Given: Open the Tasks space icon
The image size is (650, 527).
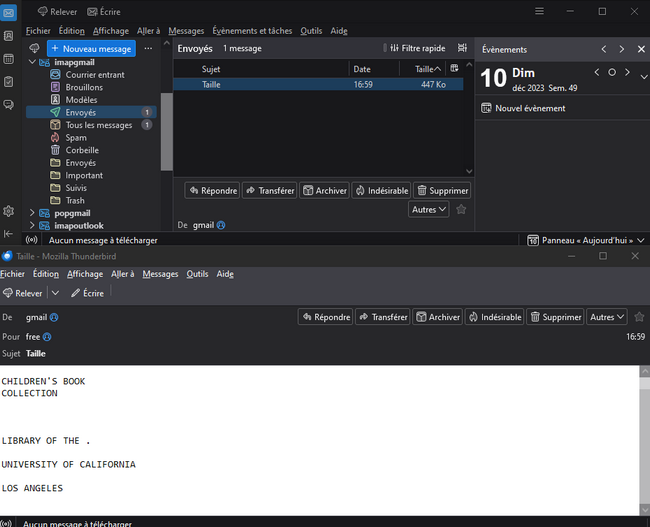Looking at the screenshot, I should pyautogui.click(x=8, y=82).
